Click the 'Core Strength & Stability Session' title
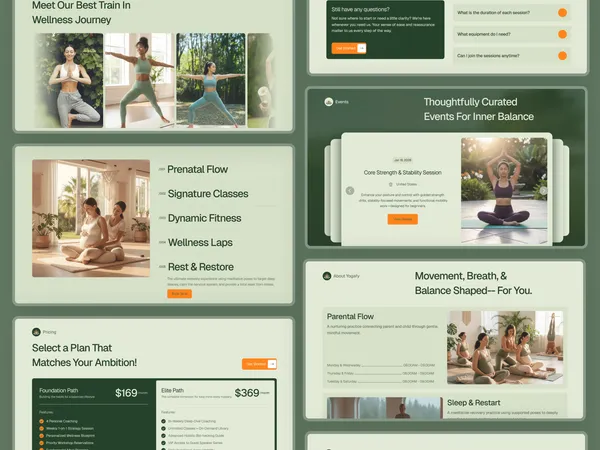 pyautogui.click(x=403, y=173)
